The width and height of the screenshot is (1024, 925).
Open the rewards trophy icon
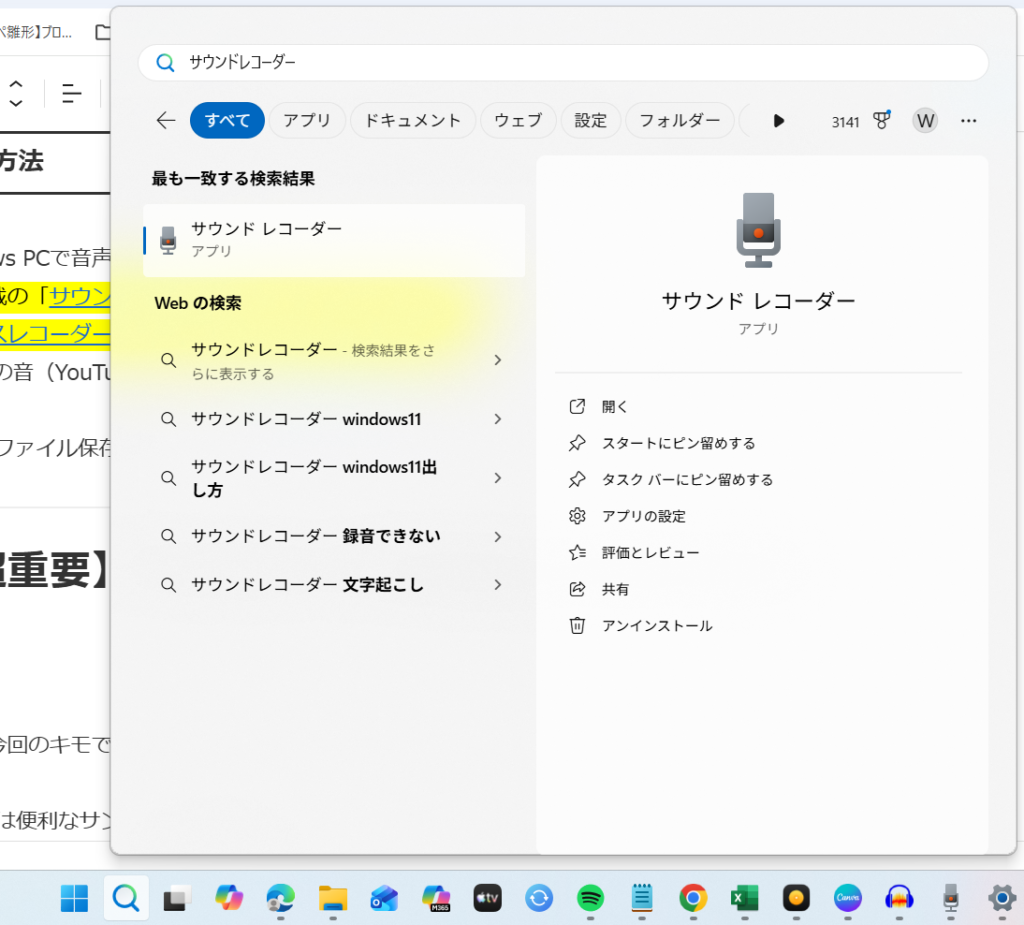[881, 120]
